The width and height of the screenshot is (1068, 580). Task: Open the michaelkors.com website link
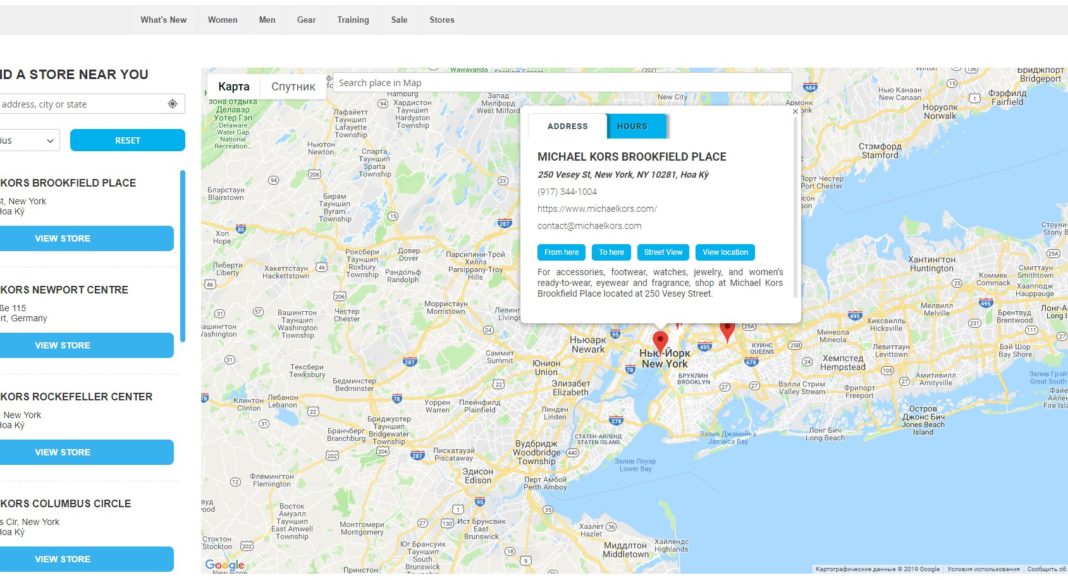pyautogui.click(x=597, y=209)
